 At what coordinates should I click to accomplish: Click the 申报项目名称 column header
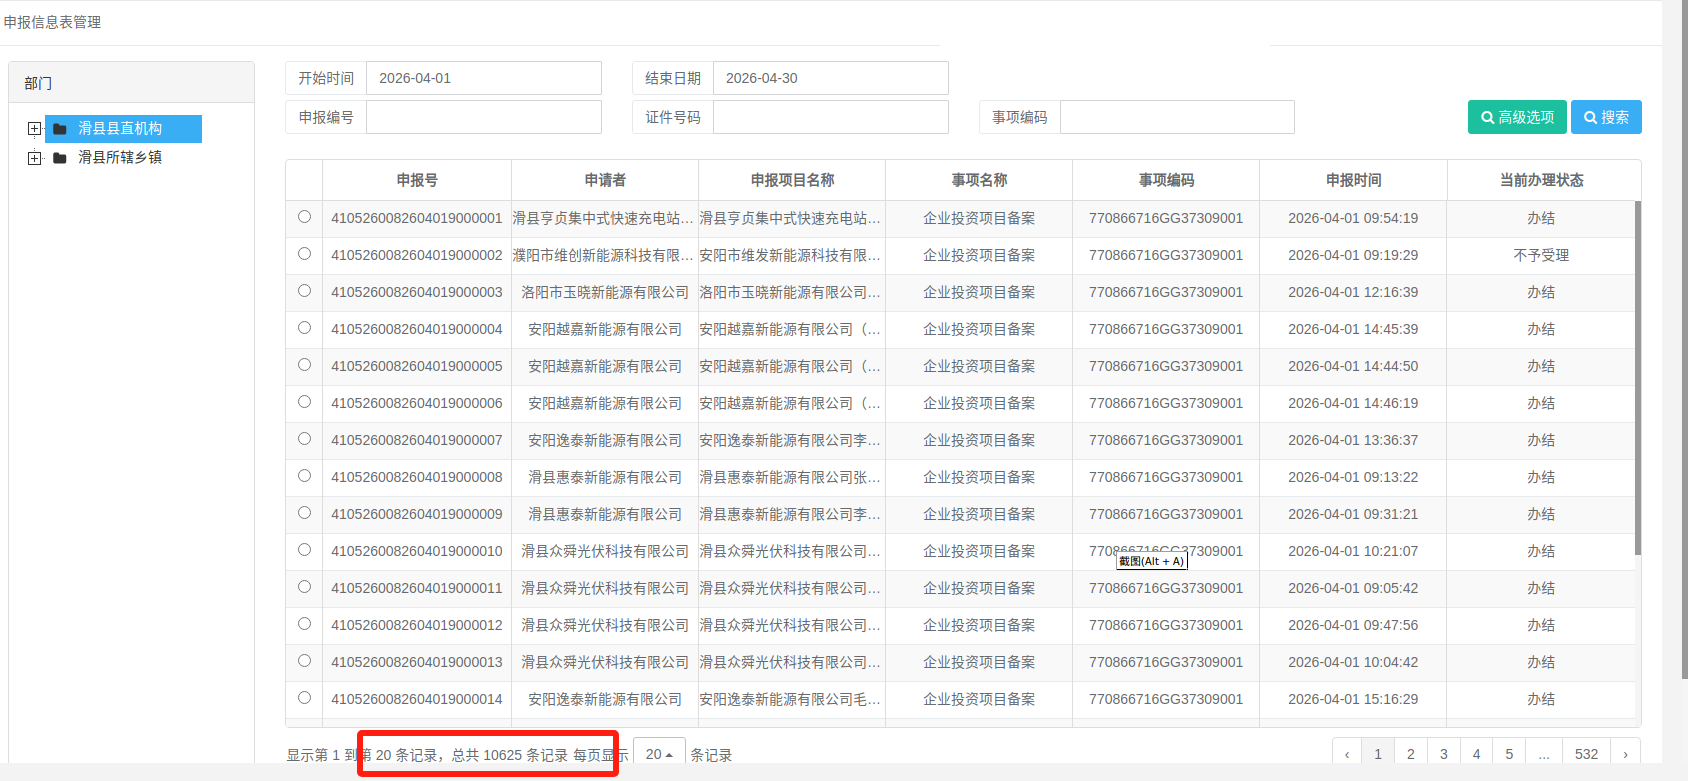pyautogui.click(x=792, y=180)
